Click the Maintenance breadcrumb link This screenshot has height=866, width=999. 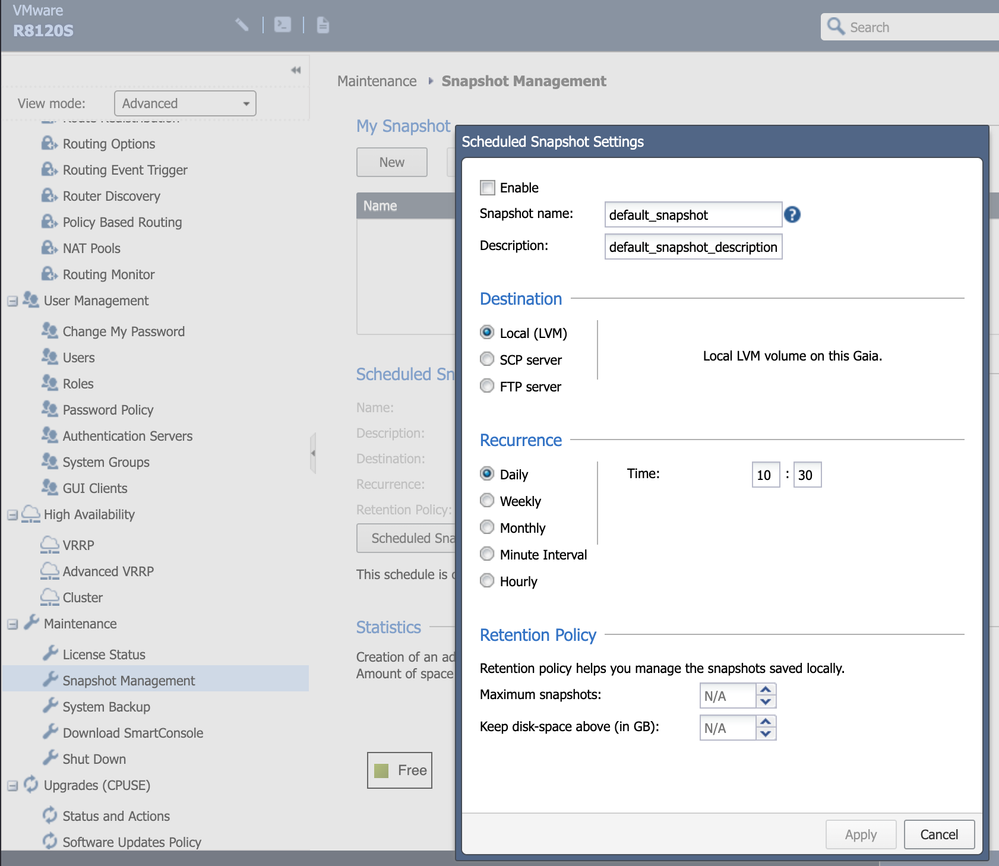(377, 81)
